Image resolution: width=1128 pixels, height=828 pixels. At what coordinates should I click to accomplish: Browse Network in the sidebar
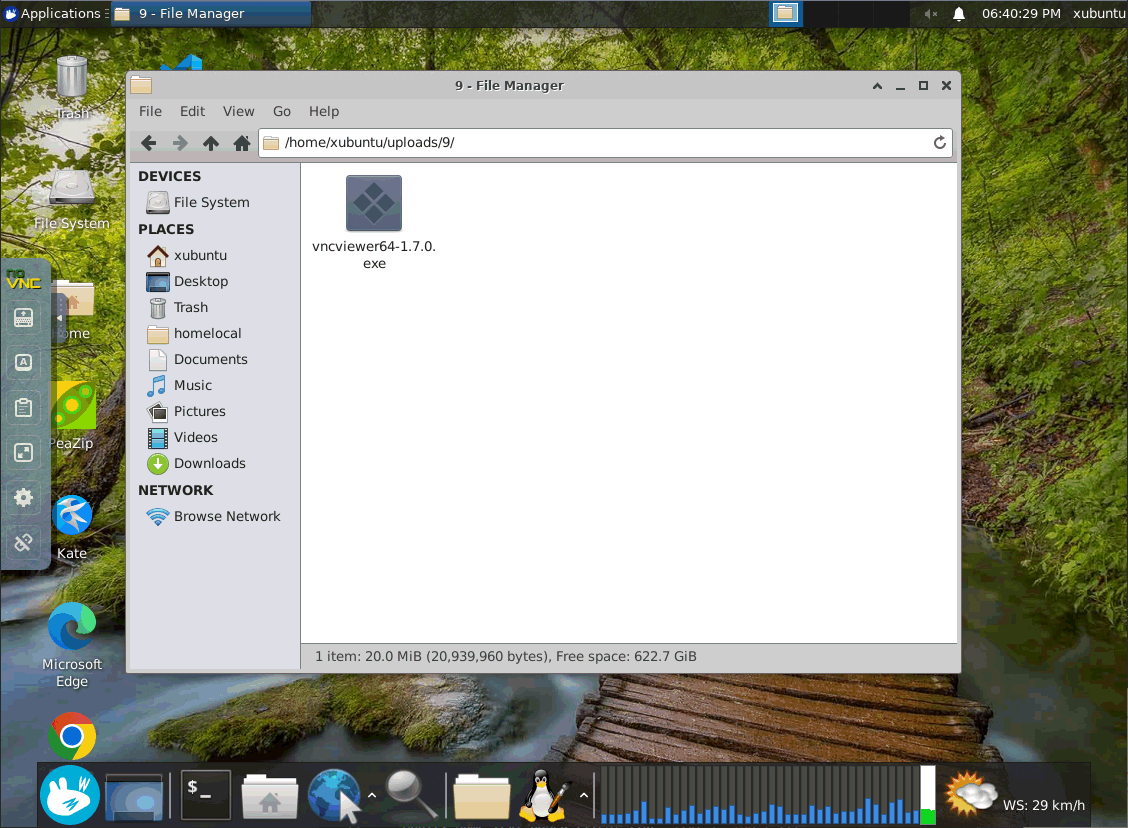[226, 516]
